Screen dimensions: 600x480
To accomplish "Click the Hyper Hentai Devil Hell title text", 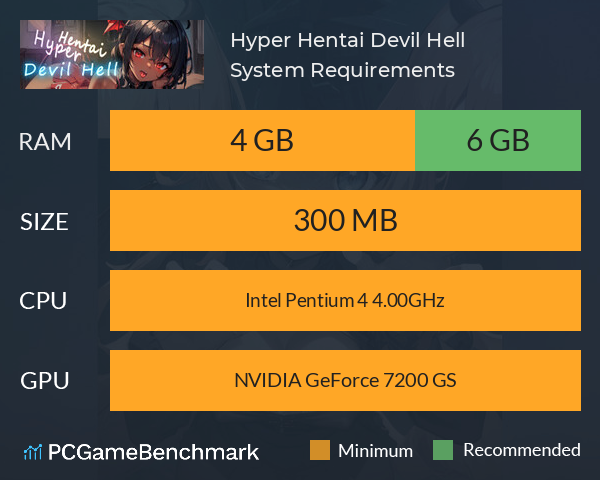I will pyautogui.click(x=347, y=41).
